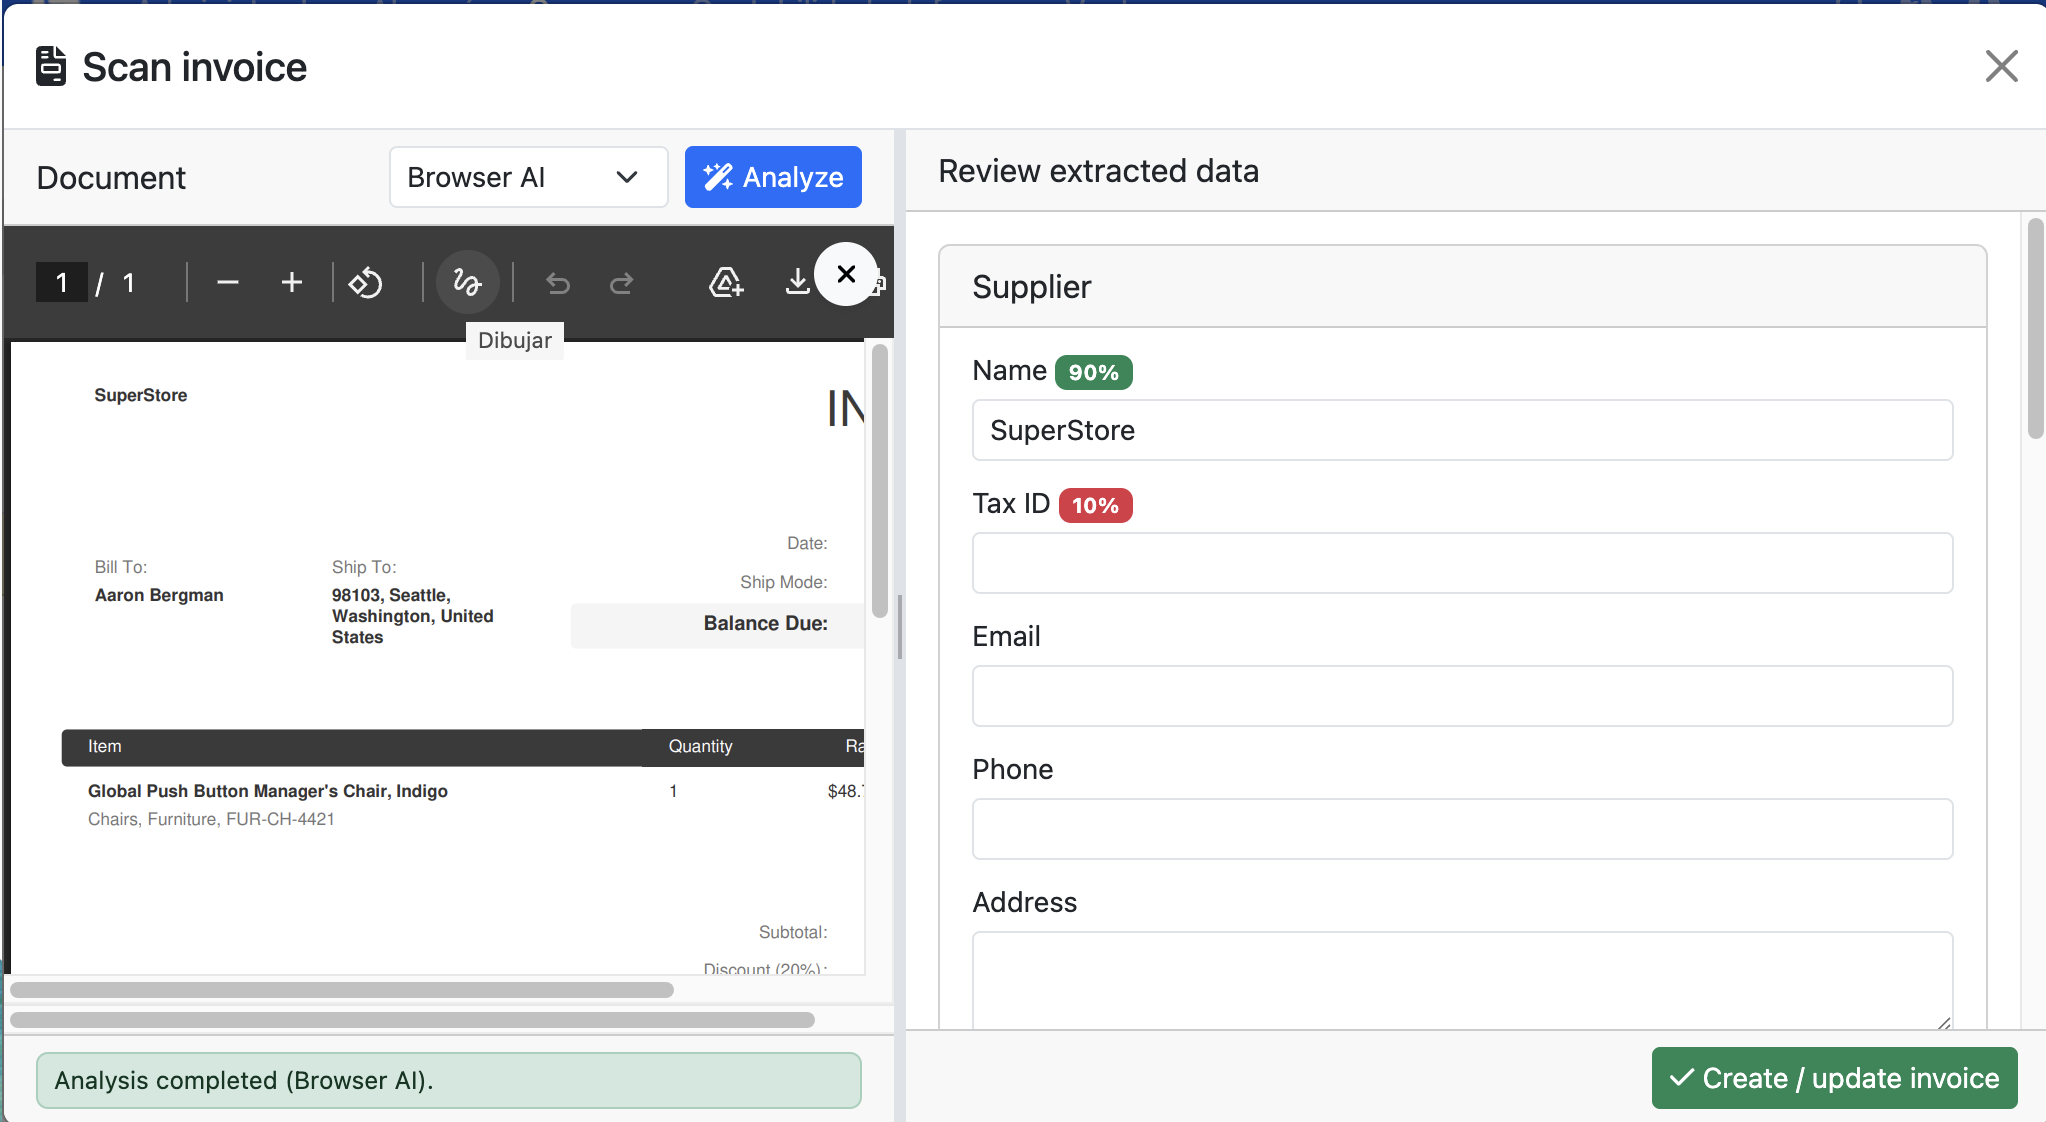Click the Tax ID input field

coord(1462,563)
